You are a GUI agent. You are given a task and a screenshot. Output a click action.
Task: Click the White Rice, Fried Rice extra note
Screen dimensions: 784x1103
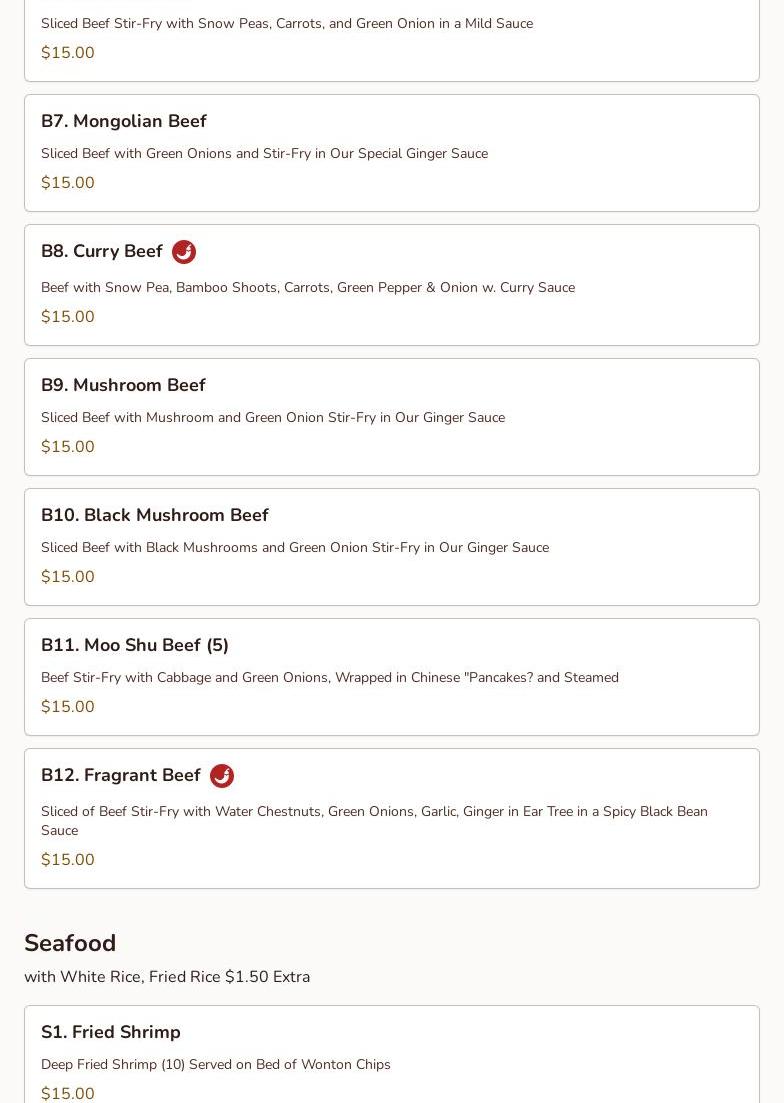pyautogui.click(x=167, y=977)
